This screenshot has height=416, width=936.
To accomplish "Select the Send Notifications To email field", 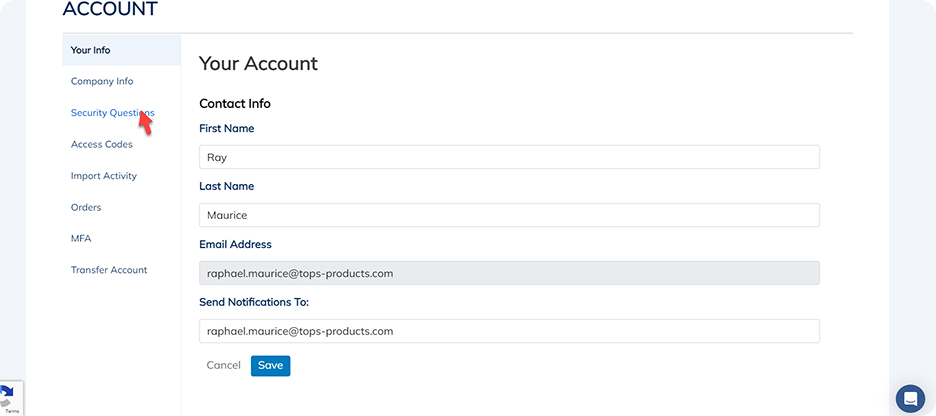I will tap(509, 331).
